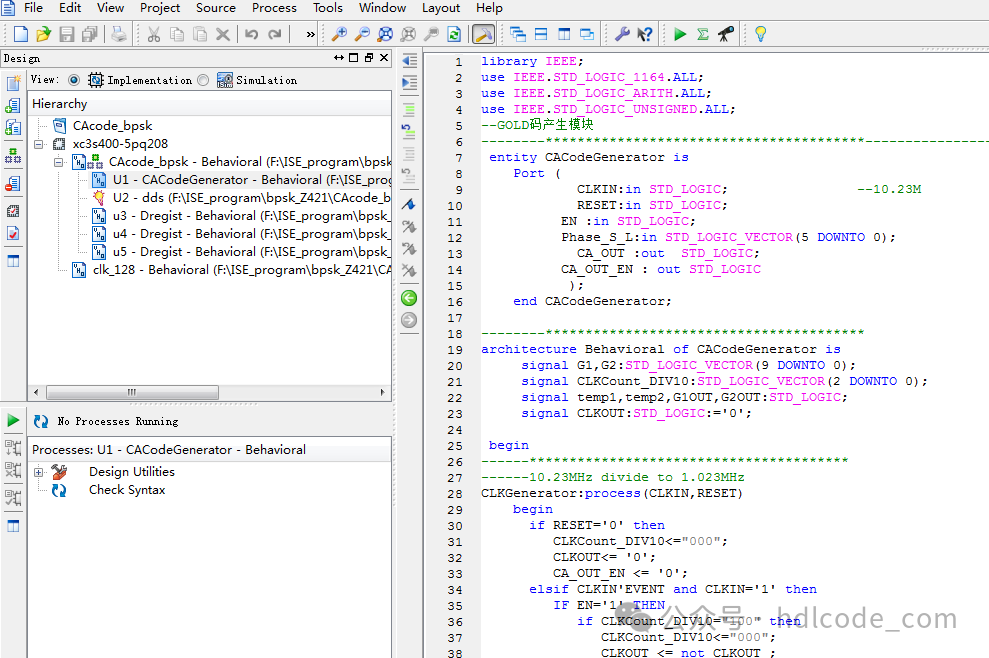Open the File menu
The width and height of the screenshot is (989, 658).
pos(33,8)
